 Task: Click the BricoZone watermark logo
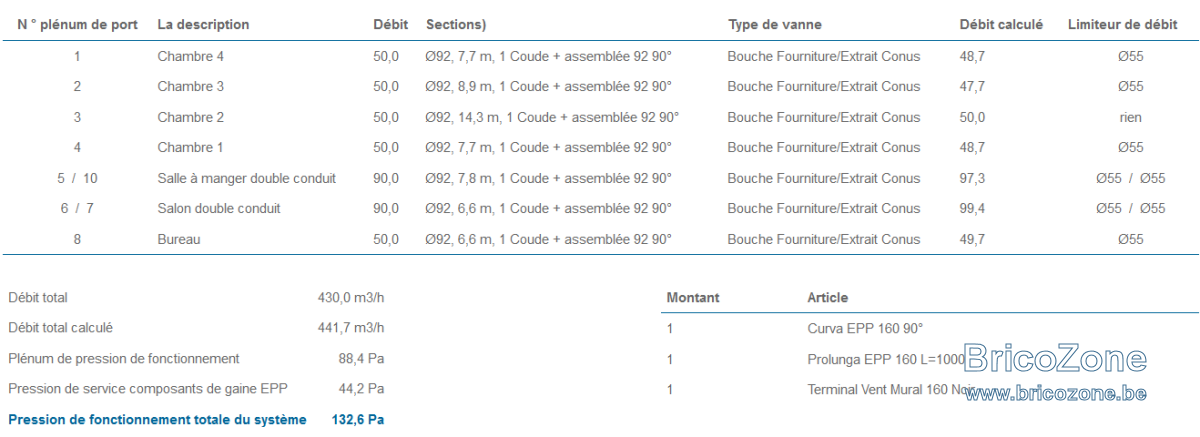[x=1055, y=359]
